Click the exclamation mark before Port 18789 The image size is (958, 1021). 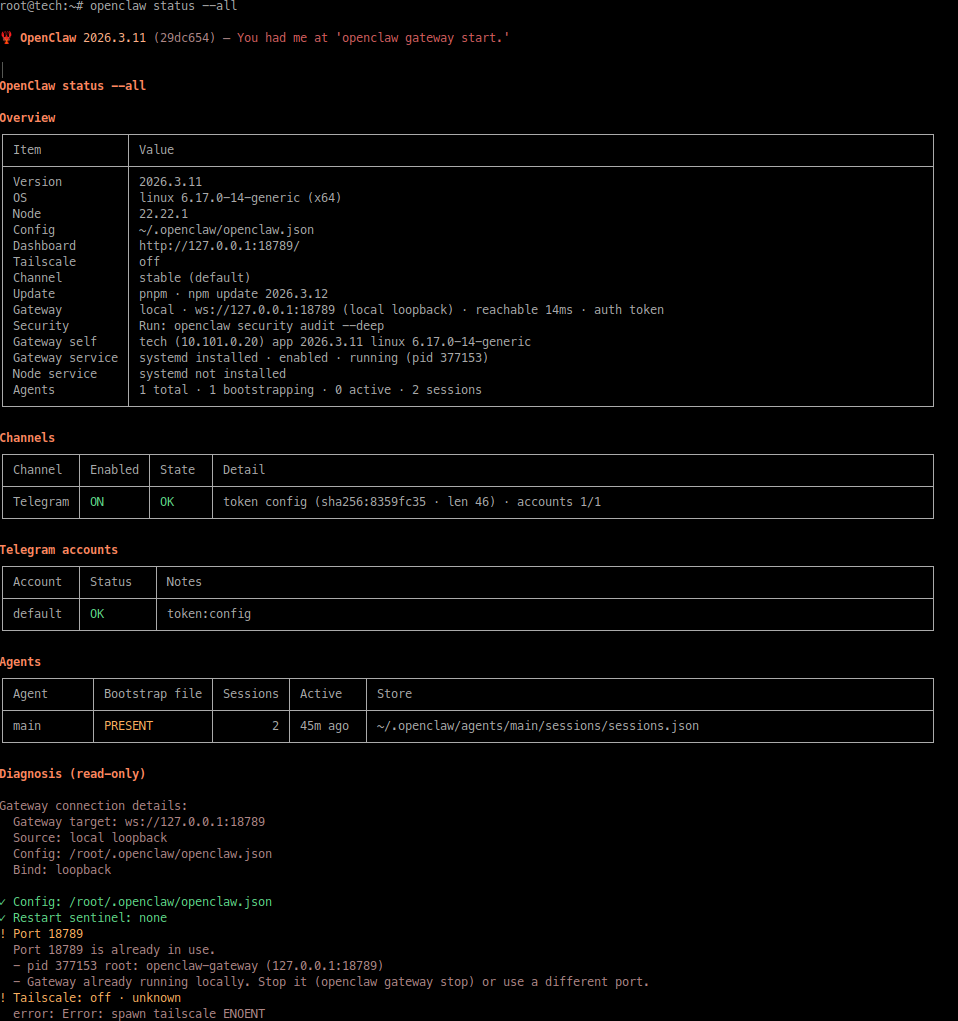coord(3,934)
